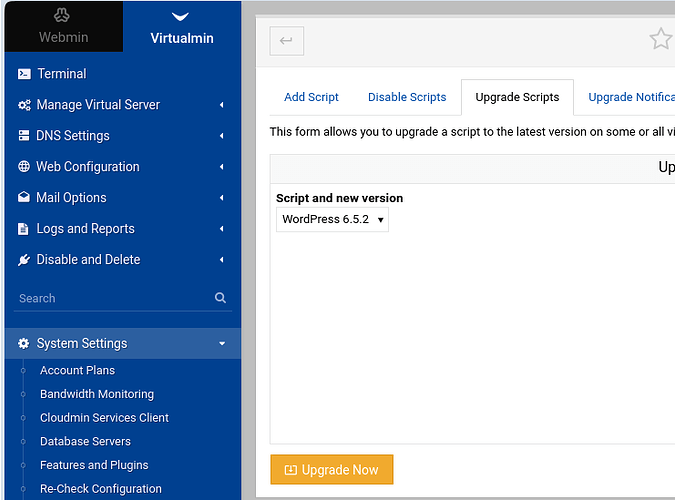
Task: Click the search magnifier icon
Action: pyautogui.click(x=220, y=298)
